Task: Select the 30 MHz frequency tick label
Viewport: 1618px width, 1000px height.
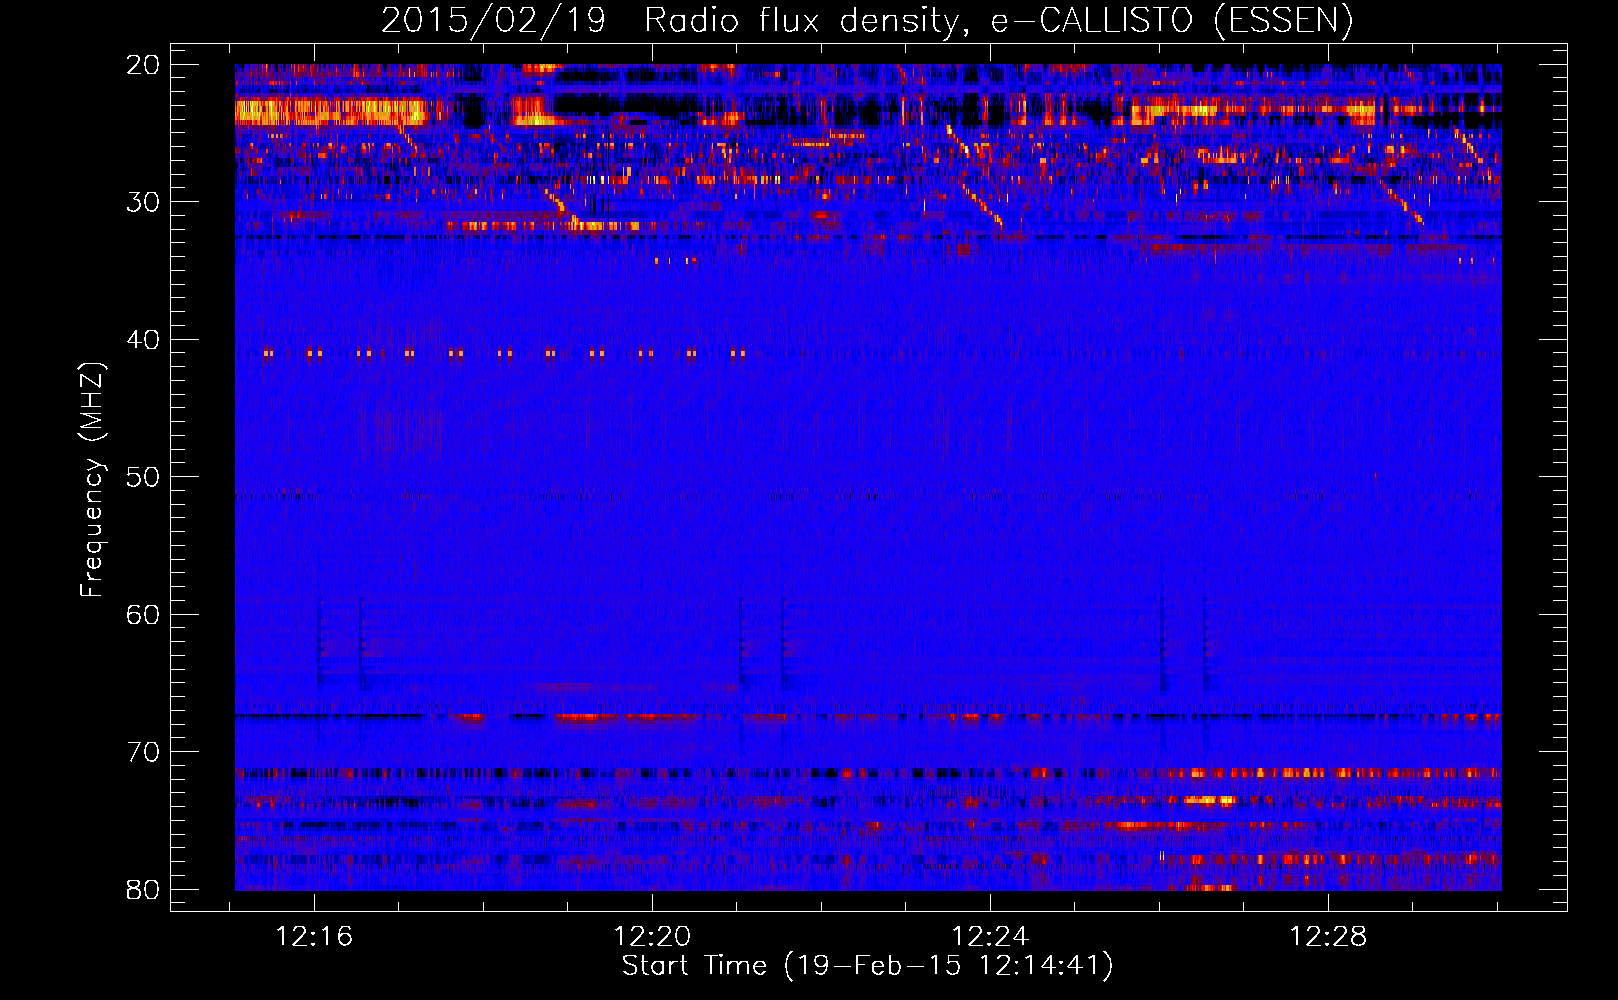Action: (x=144, y=202)
